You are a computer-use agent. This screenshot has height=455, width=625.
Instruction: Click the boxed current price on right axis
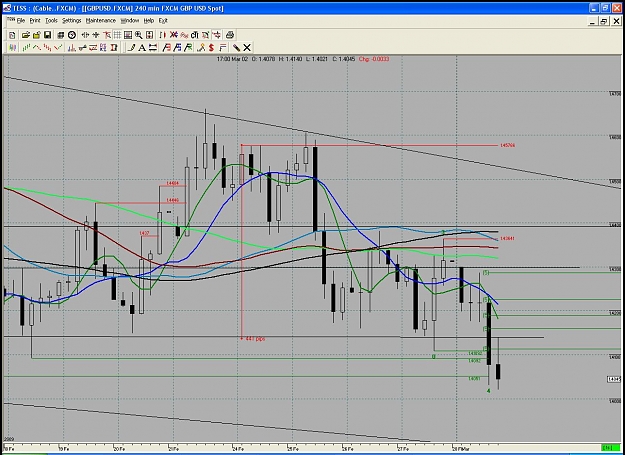pos(615,379)
